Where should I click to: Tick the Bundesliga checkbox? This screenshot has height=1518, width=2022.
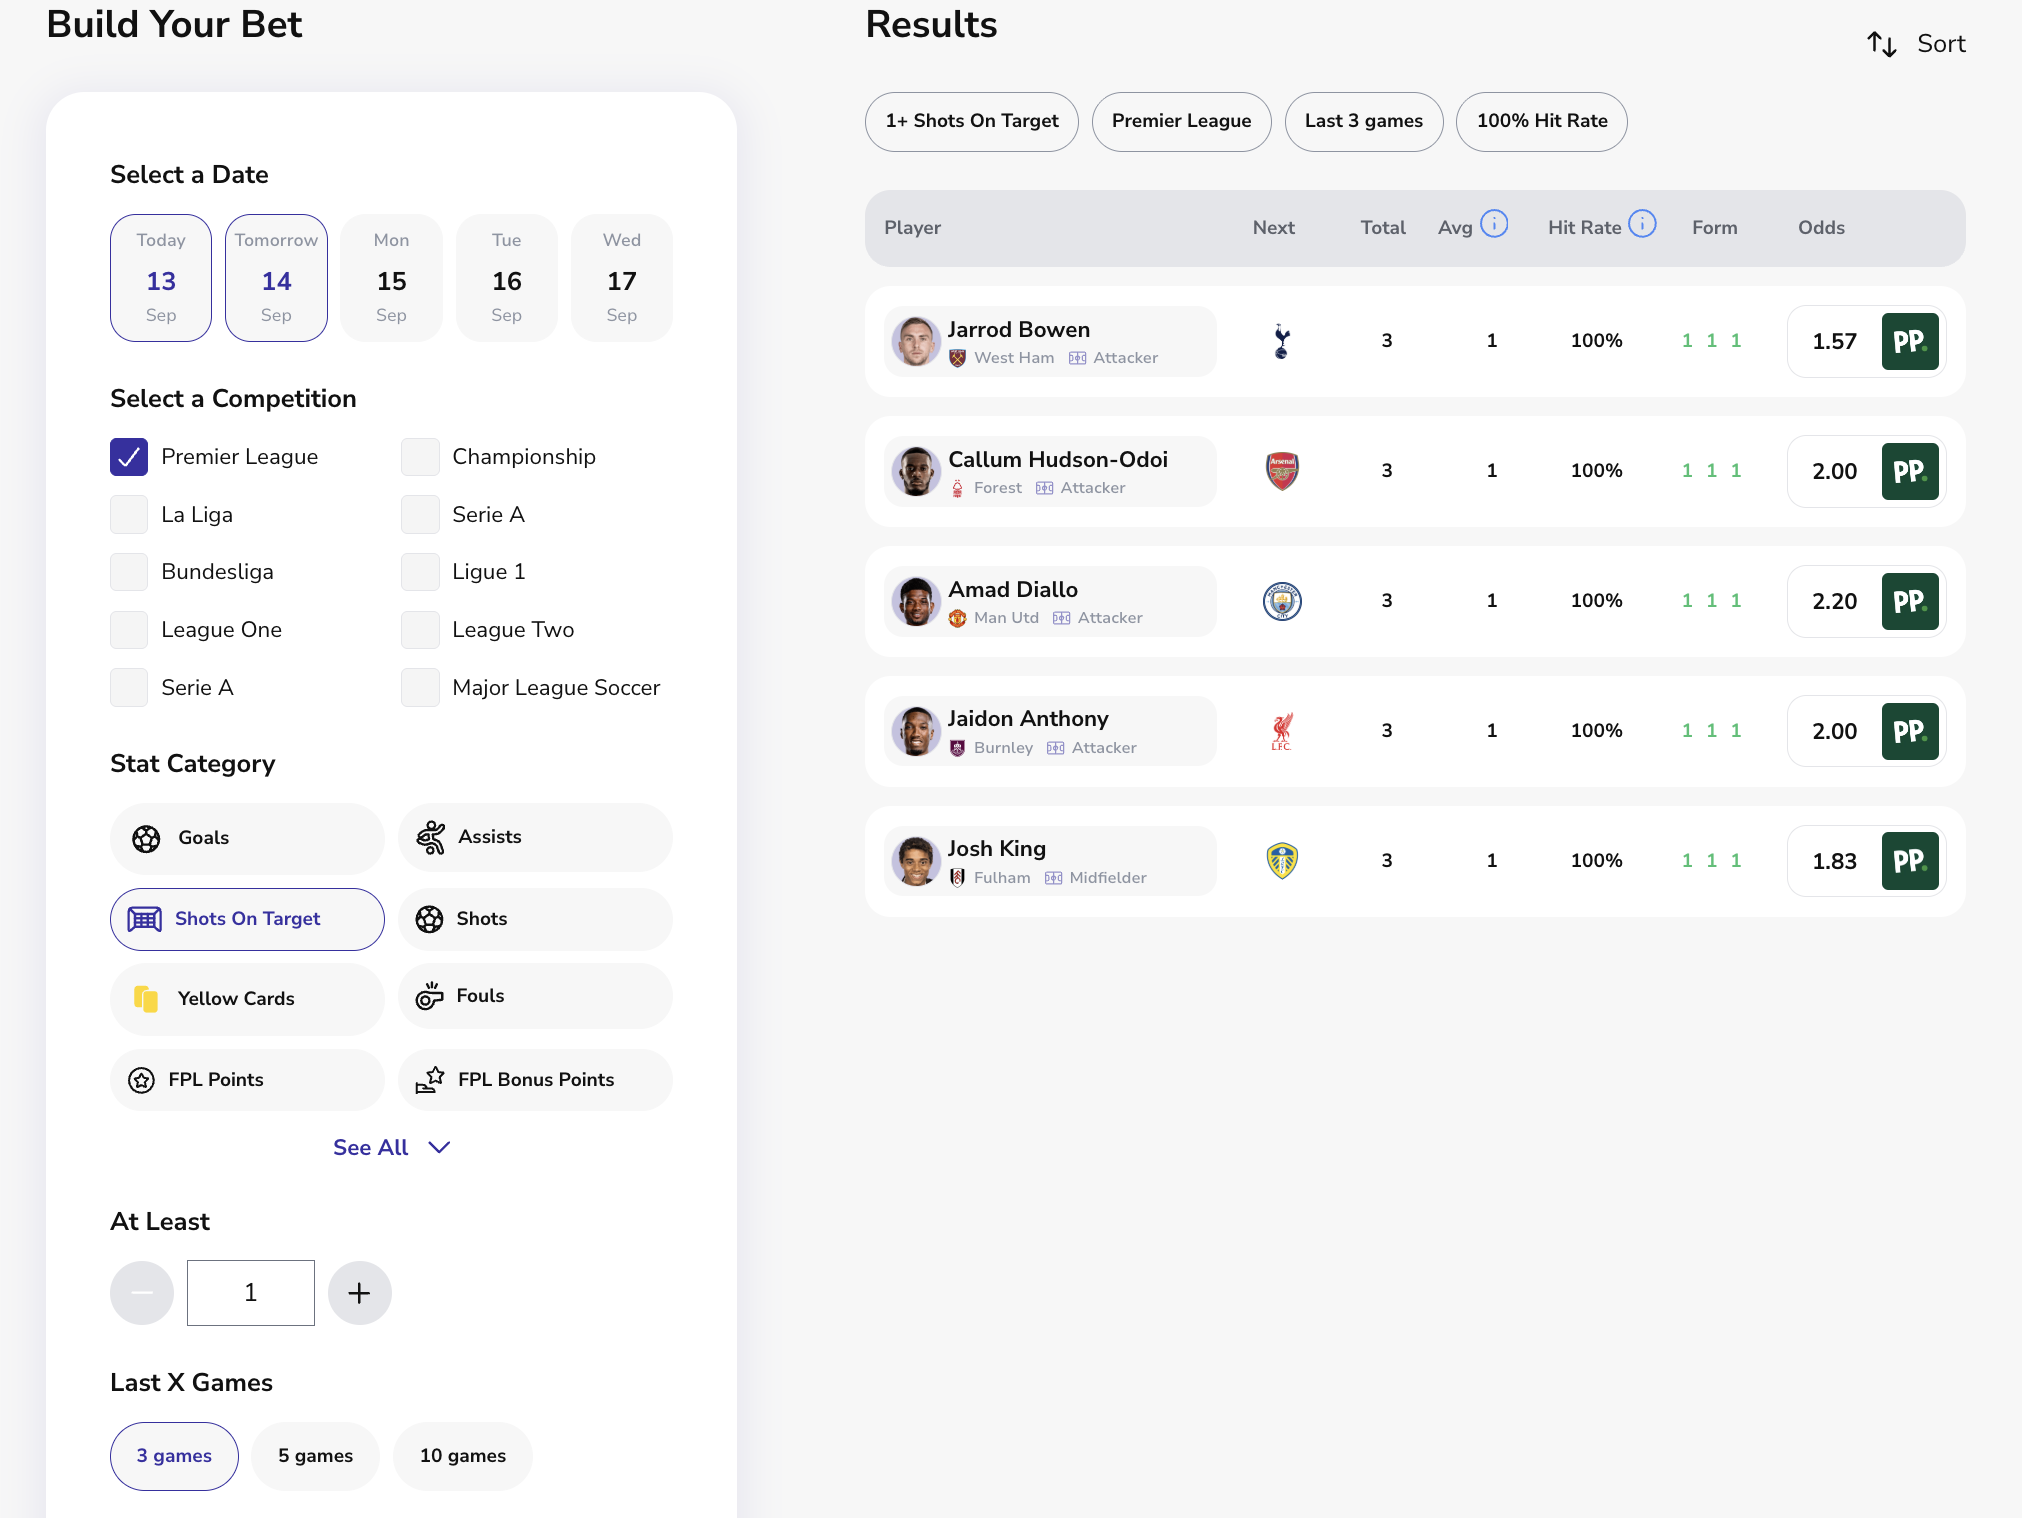(x=129, y=572)
